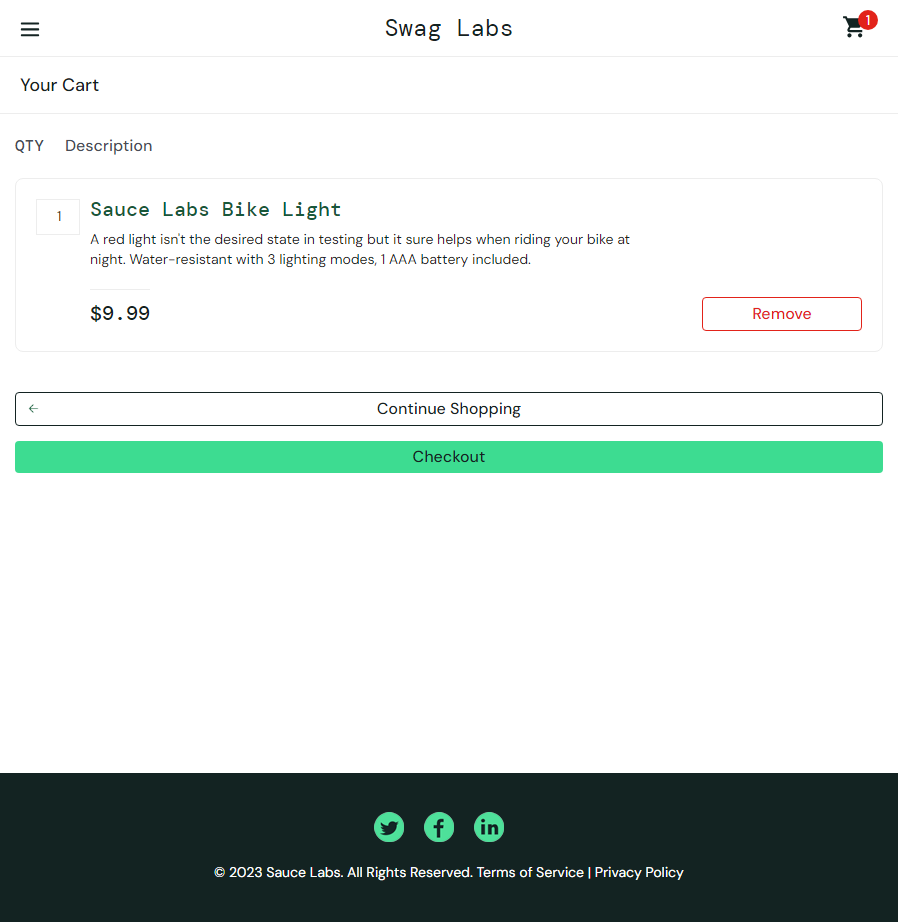The height and width of the screenshot is (922, 898).
Task: Click the back arrow in Continue Shopping
Action: click(x=34, y=408)
